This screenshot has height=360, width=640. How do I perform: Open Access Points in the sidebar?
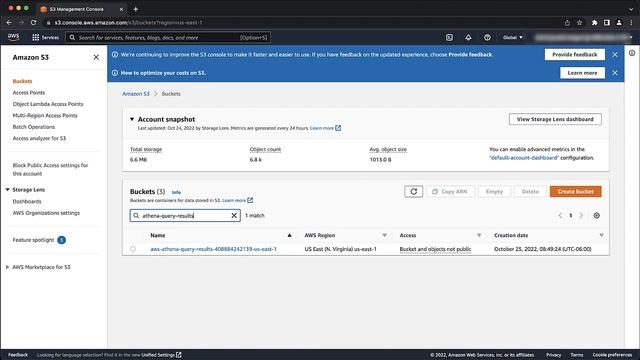(x=29, y=93)
